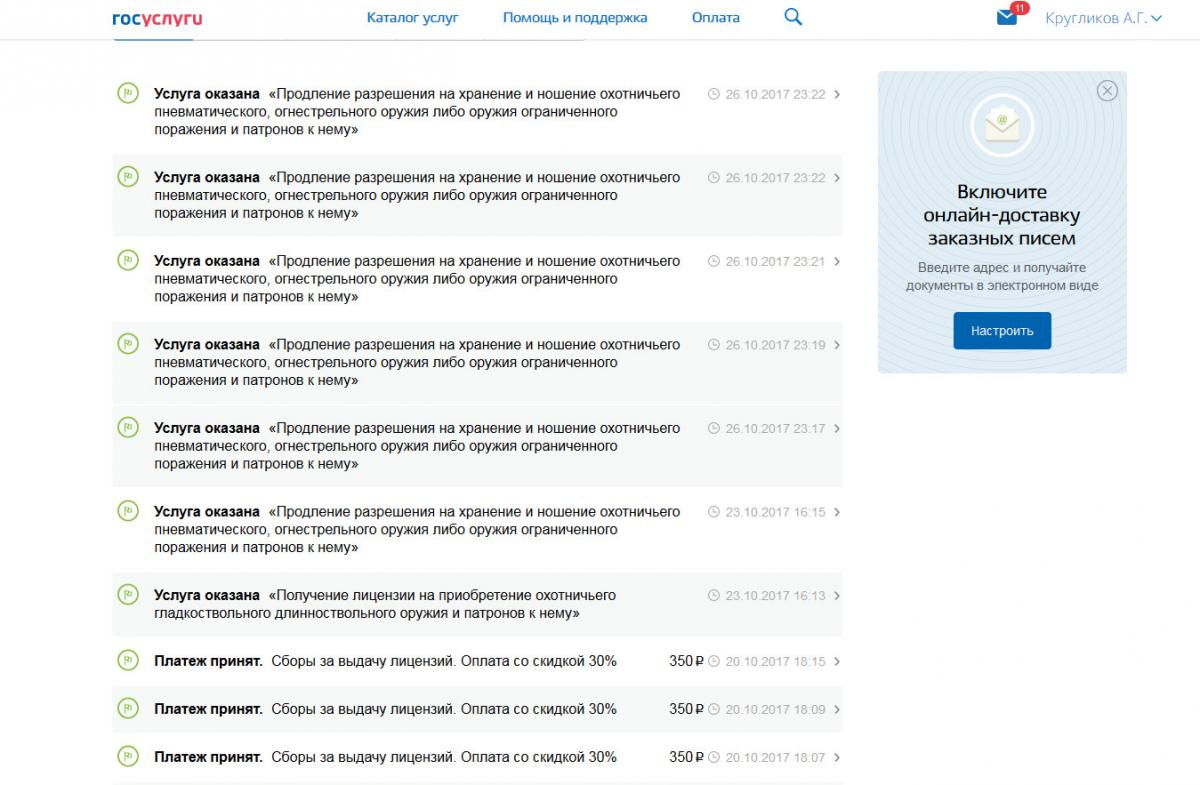Expand the 20.10.2017 18:07 payment chevron

837,758
